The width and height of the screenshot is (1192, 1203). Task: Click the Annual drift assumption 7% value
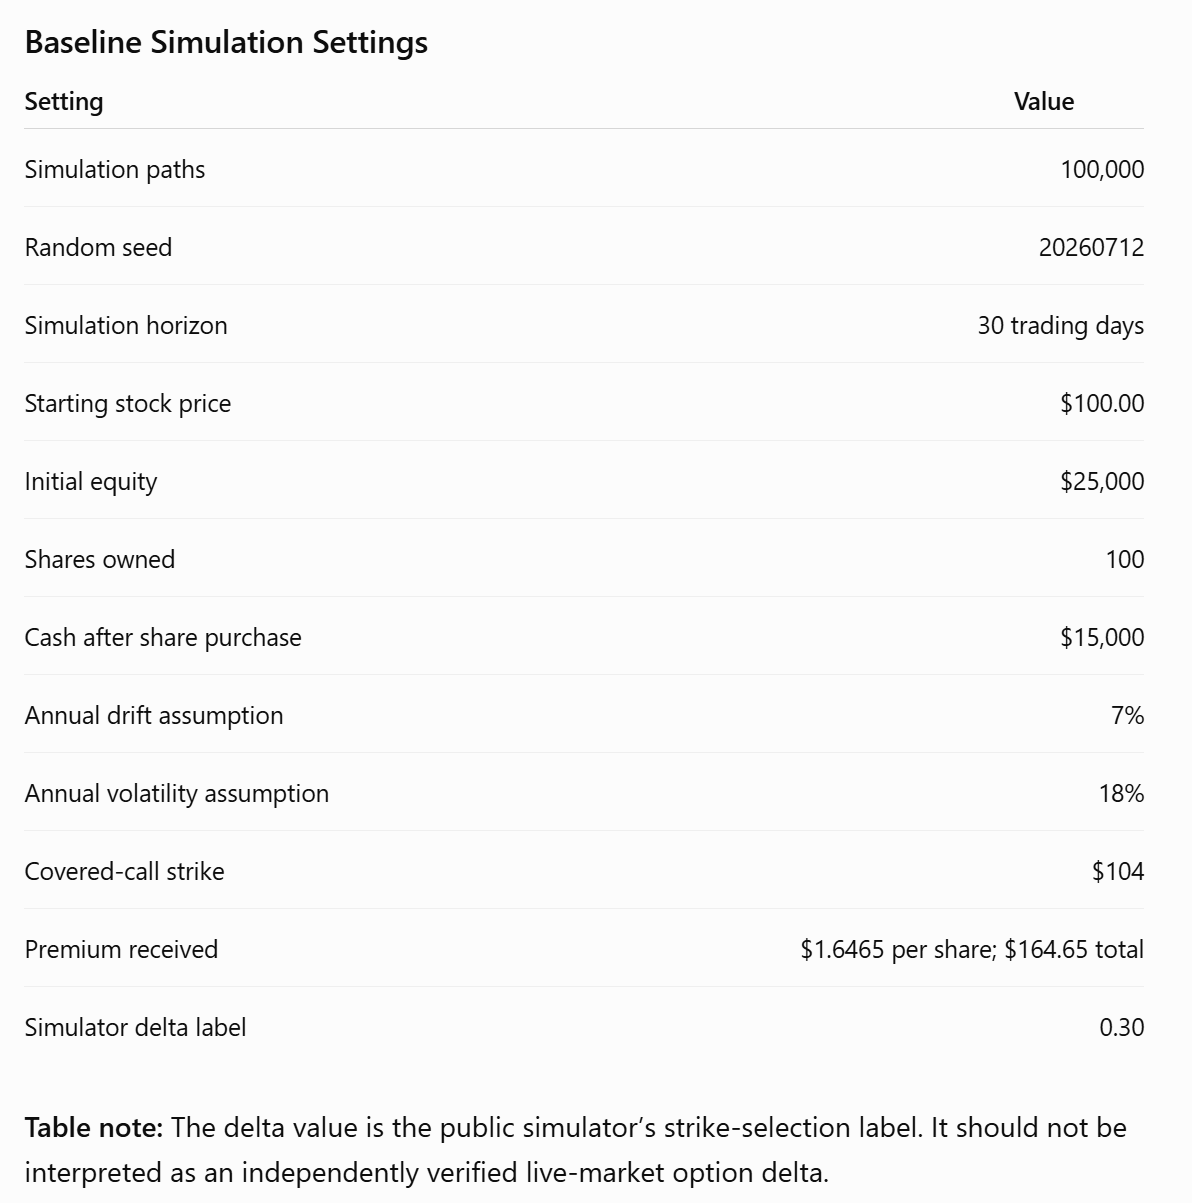pyautogui.click(x=1127, y=716)
